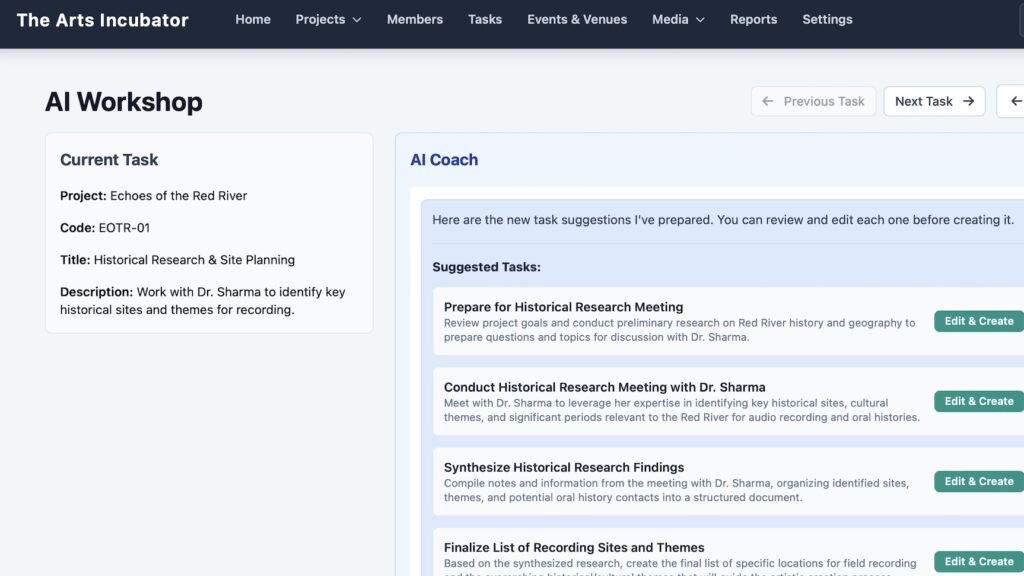Screen dimensions: 1024x576
Task: Open the Reports page
Action: click(753, 19)
